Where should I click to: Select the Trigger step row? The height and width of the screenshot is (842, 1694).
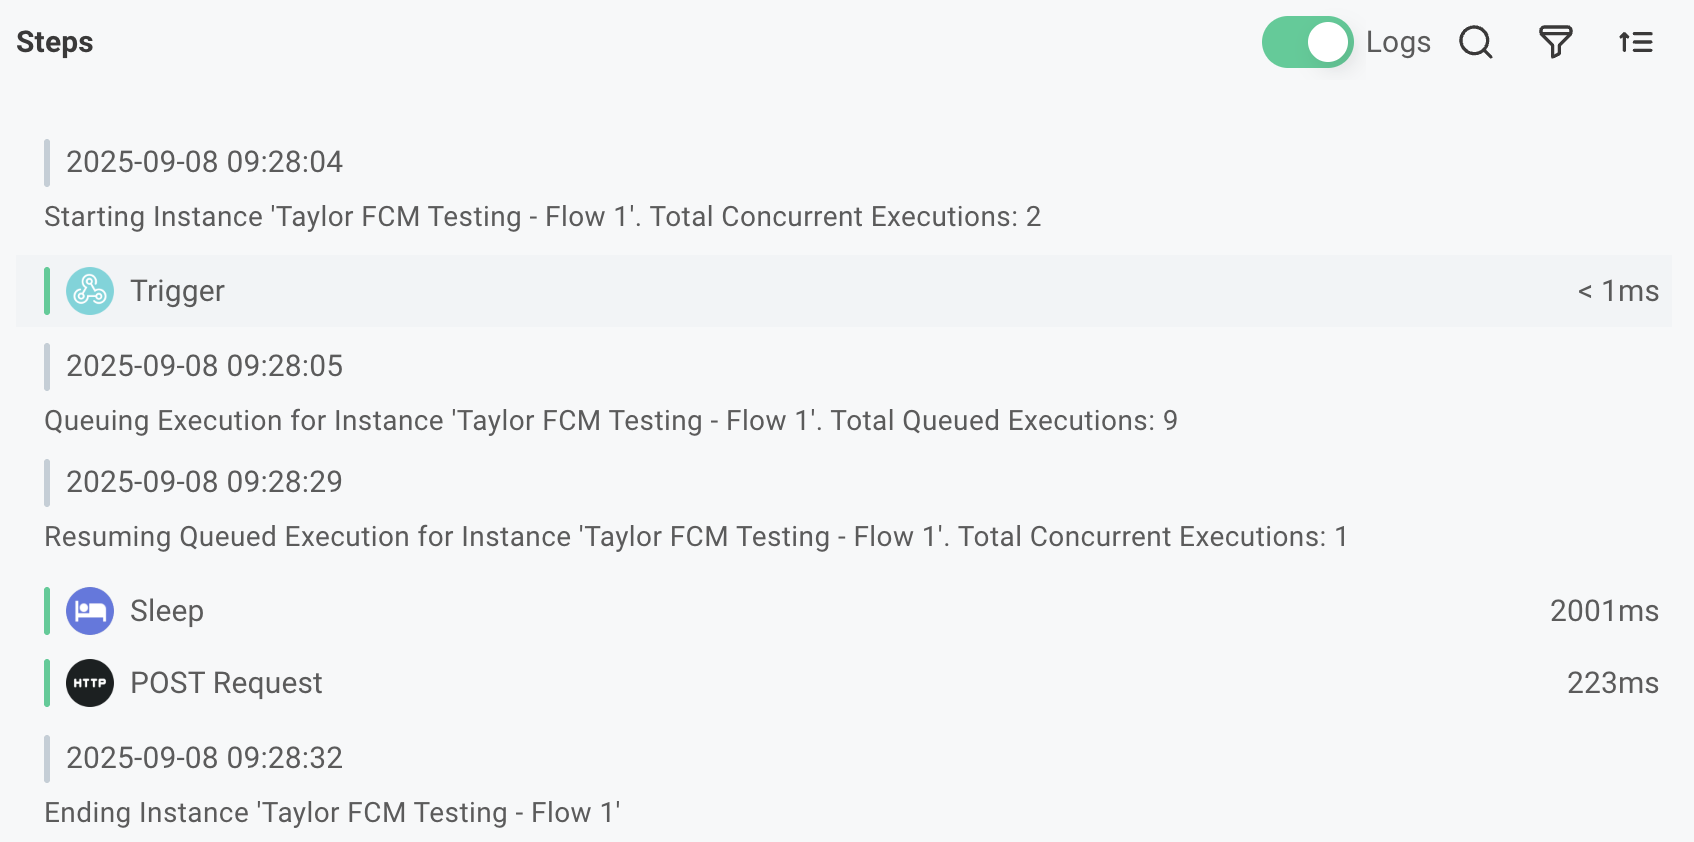pos(800,291)
